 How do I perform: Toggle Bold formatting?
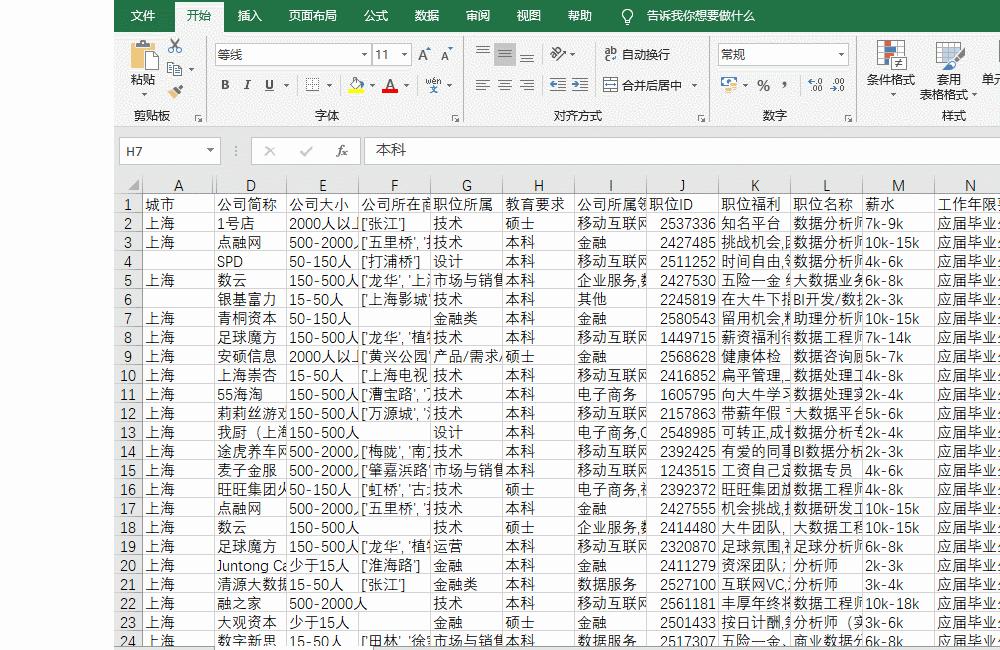225,85
